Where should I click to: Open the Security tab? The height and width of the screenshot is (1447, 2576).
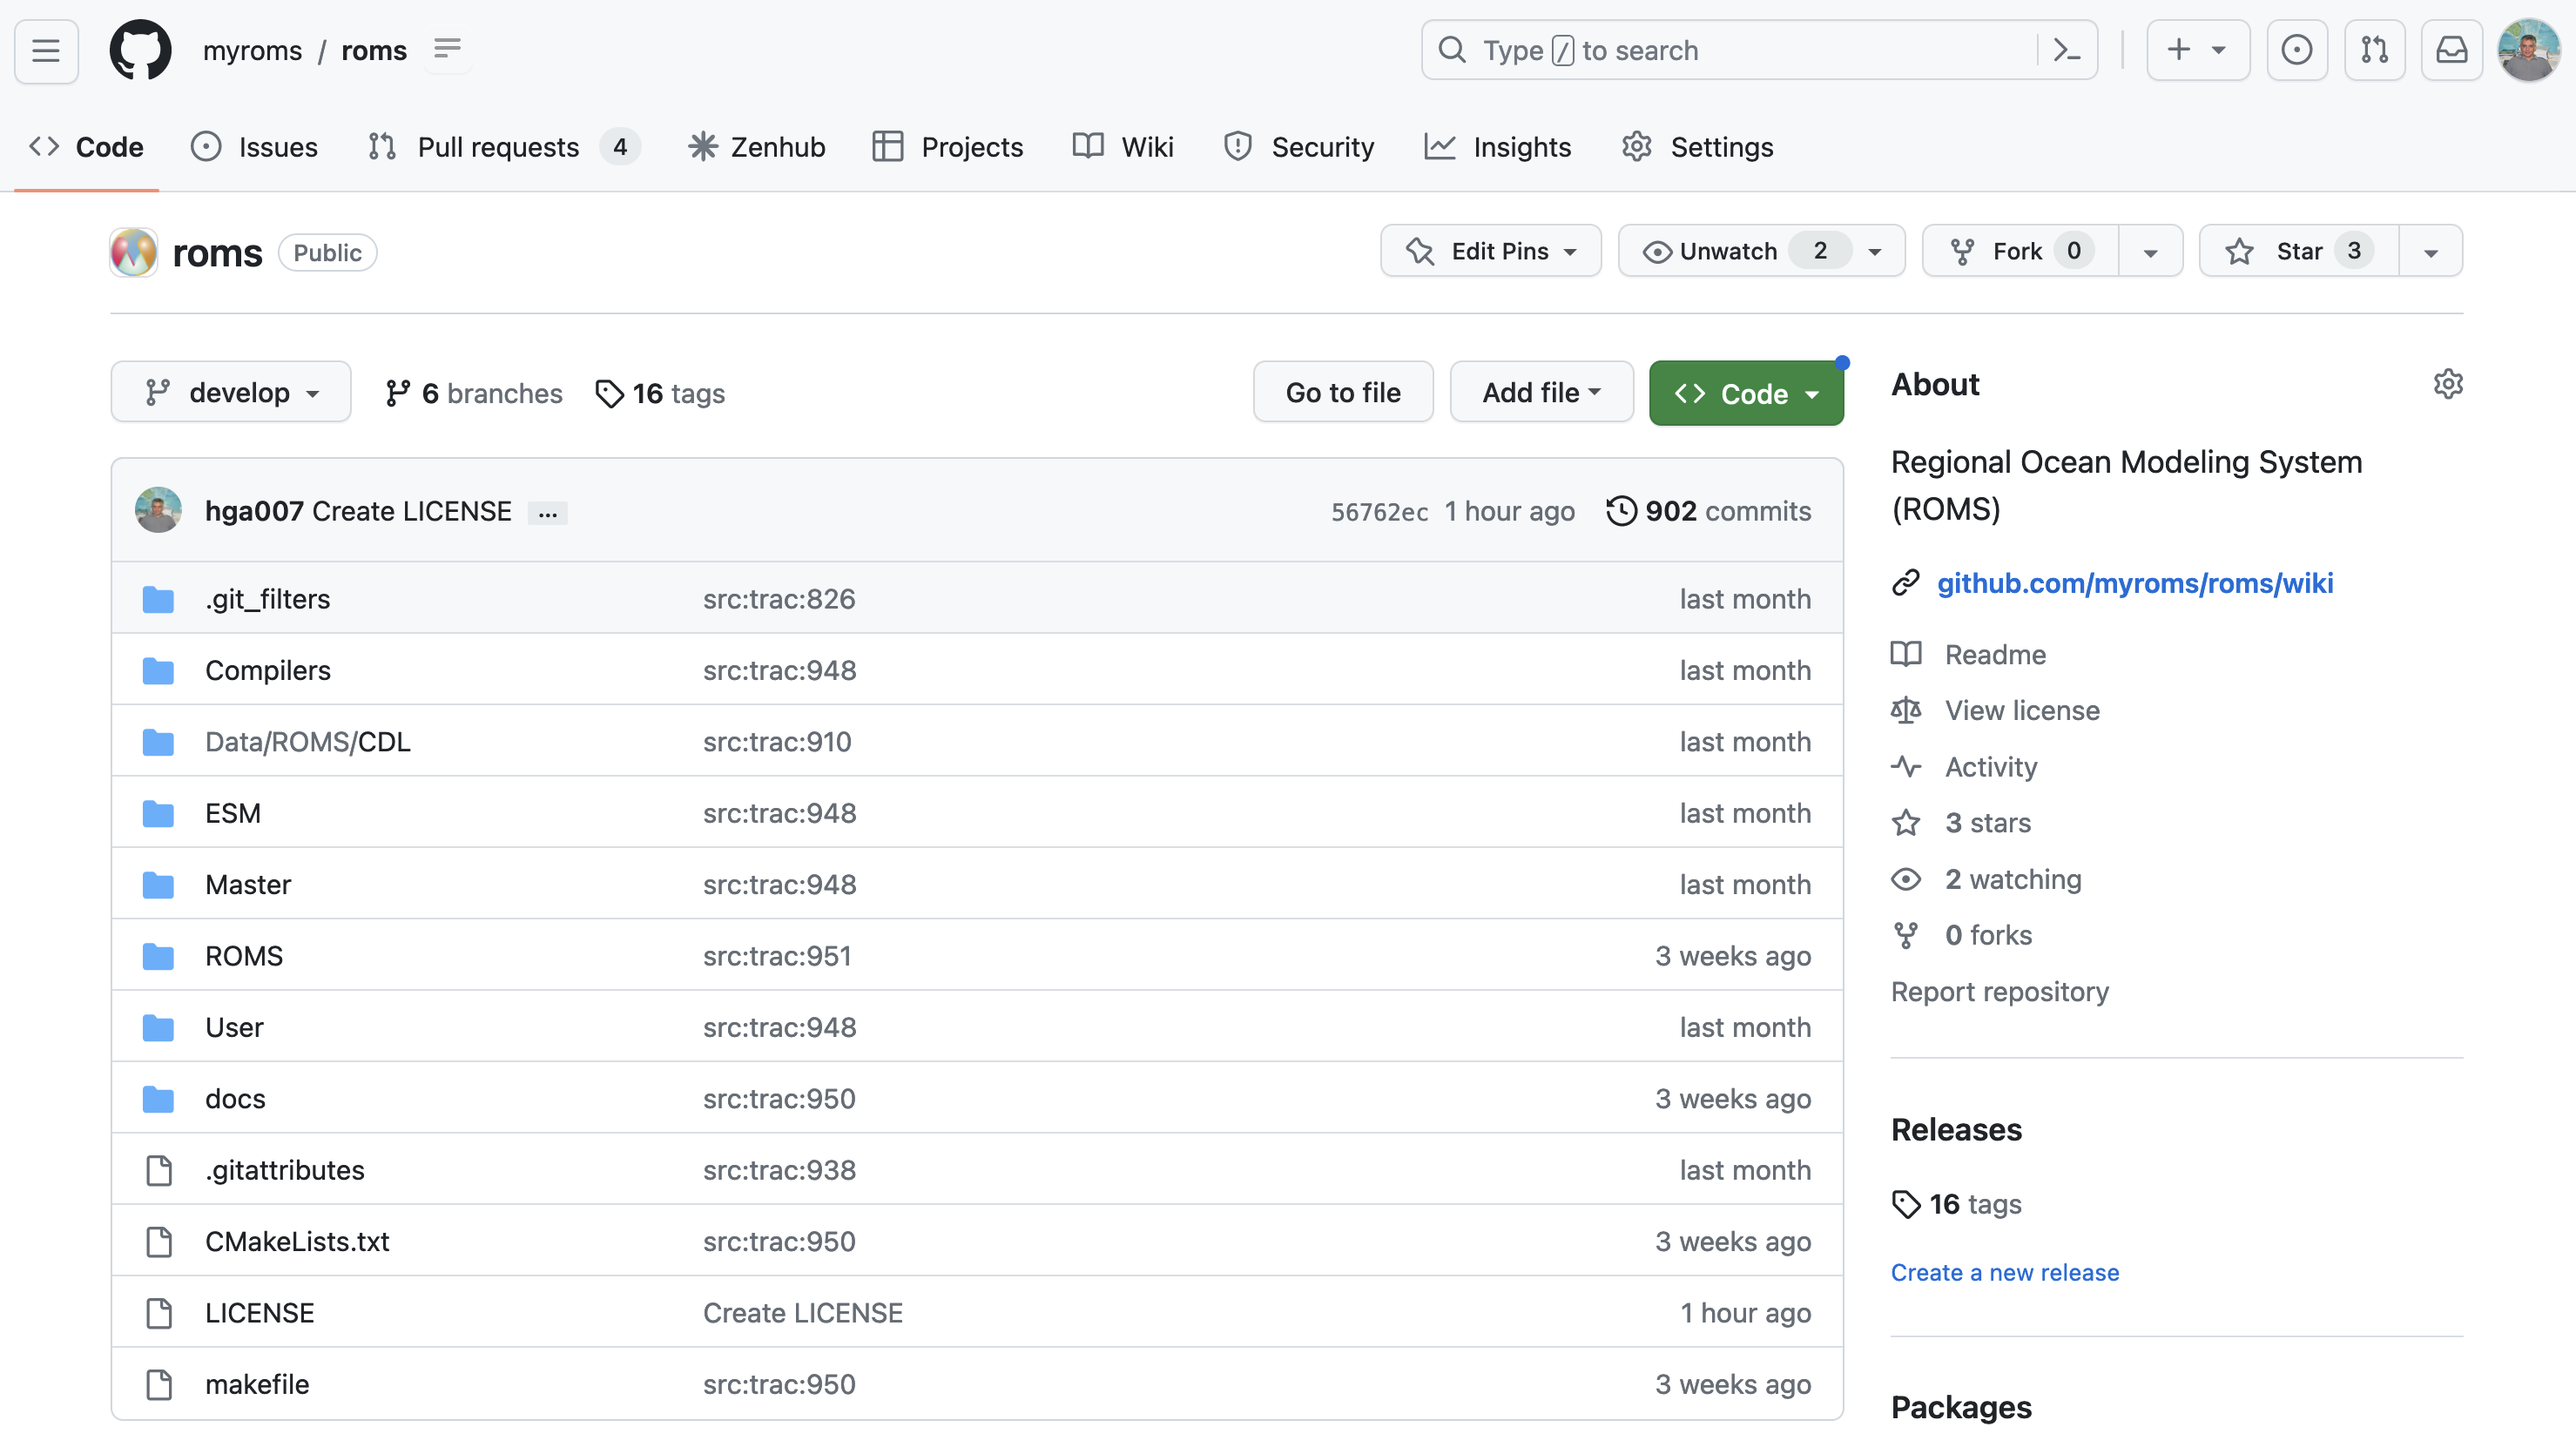[x=1299, y=147]
